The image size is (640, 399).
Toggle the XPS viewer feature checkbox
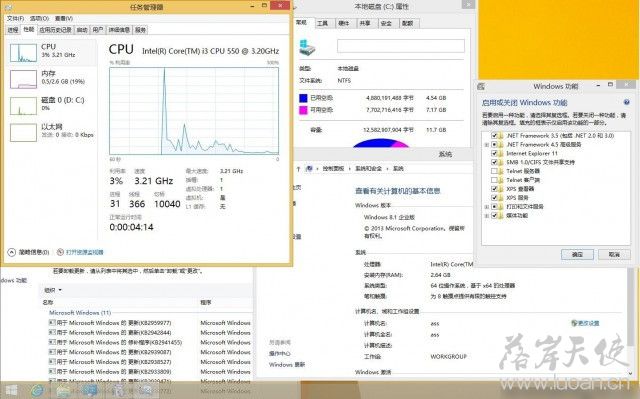coord(494,189)
